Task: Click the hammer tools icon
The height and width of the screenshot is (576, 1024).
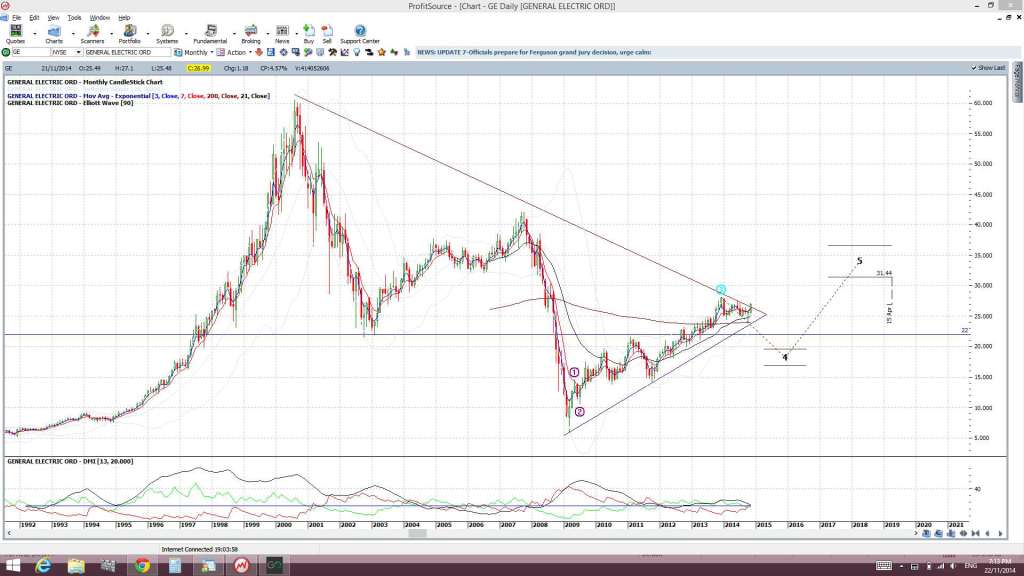Action: coord(332,52)
